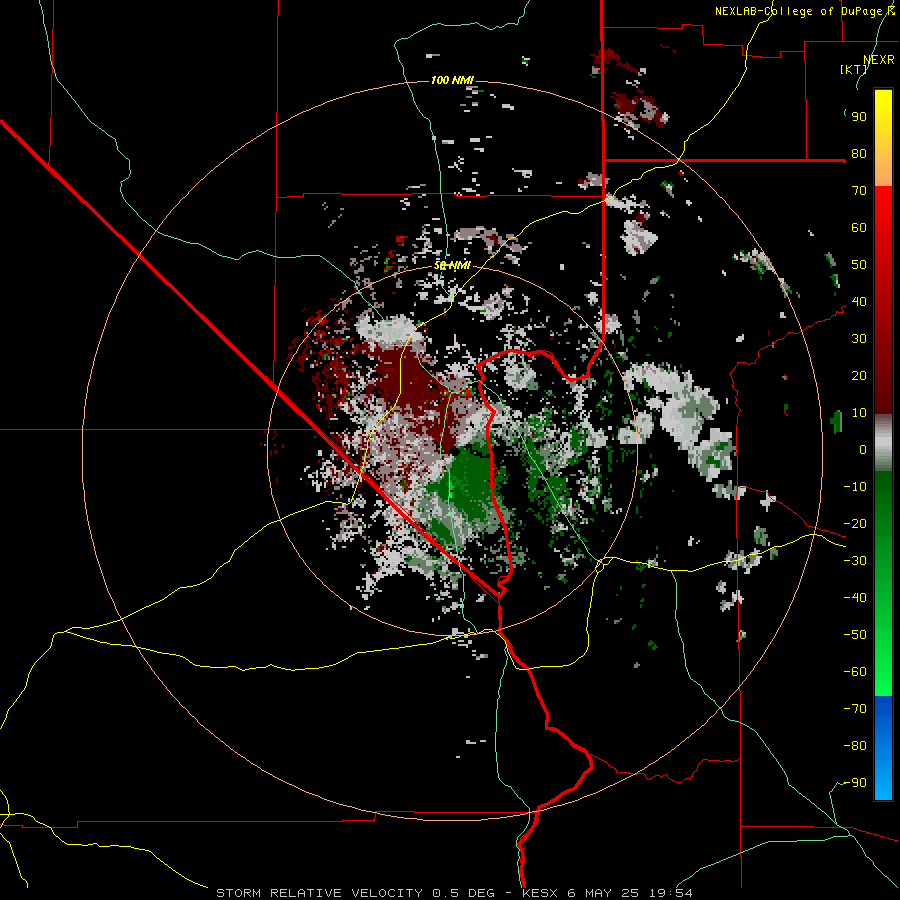
Task: Select the 30 value on velocity scale
Action: pos(859,339)
